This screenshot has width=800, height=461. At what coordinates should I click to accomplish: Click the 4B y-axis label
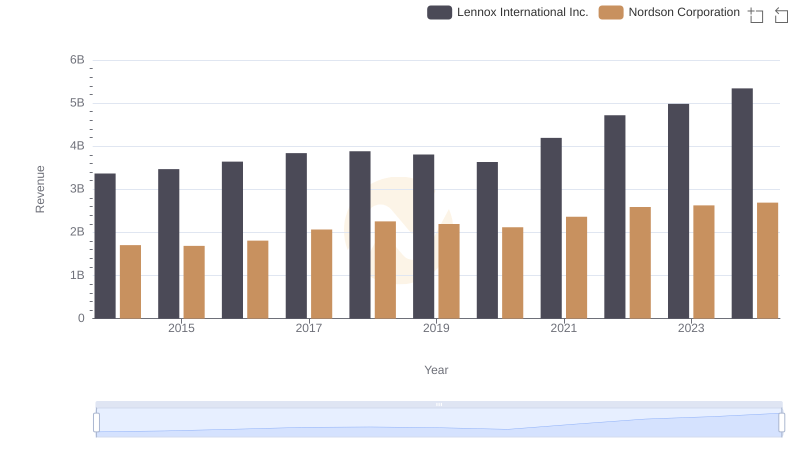(x=77, y=146)
